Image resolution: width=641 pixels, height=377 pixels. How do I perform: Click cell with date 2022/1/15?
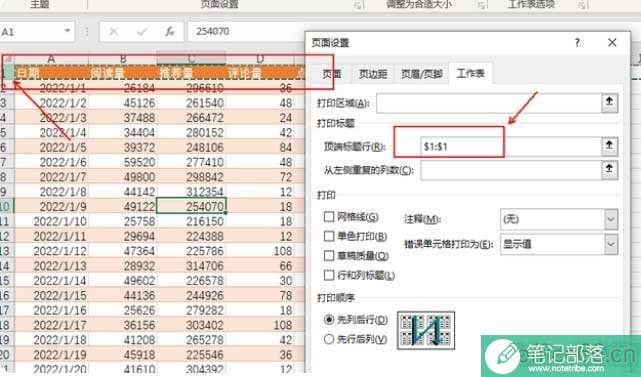tap(52, 295)
